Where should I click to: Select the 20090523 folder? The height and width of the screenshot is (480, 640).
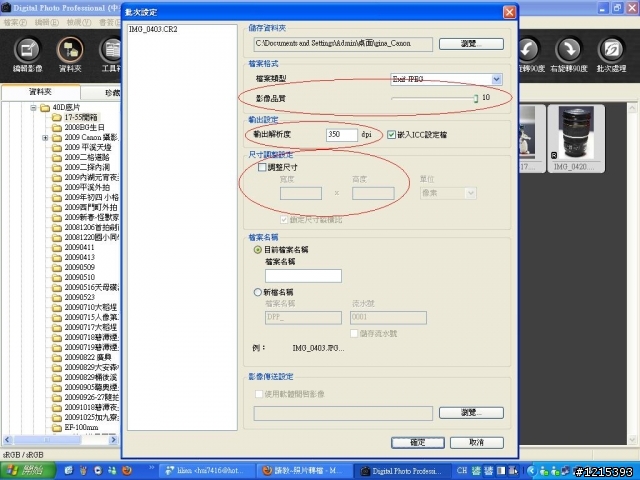73,297
